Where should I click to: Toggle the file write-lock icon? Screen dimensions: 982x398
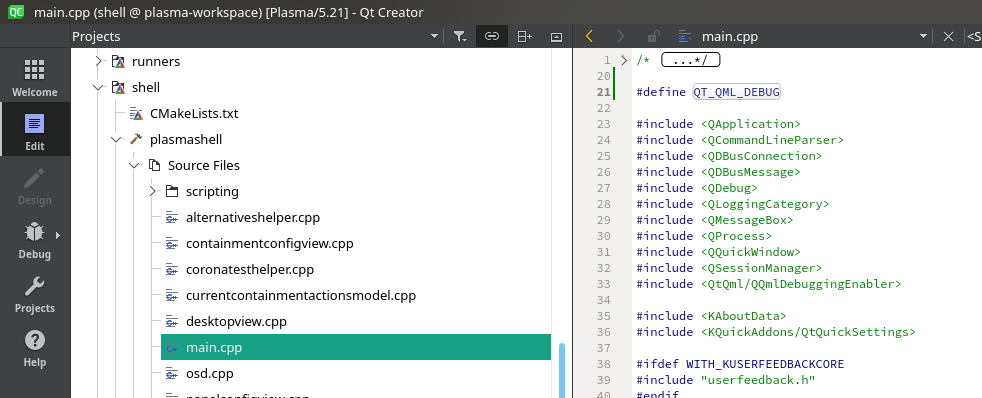tap(653, 36)
